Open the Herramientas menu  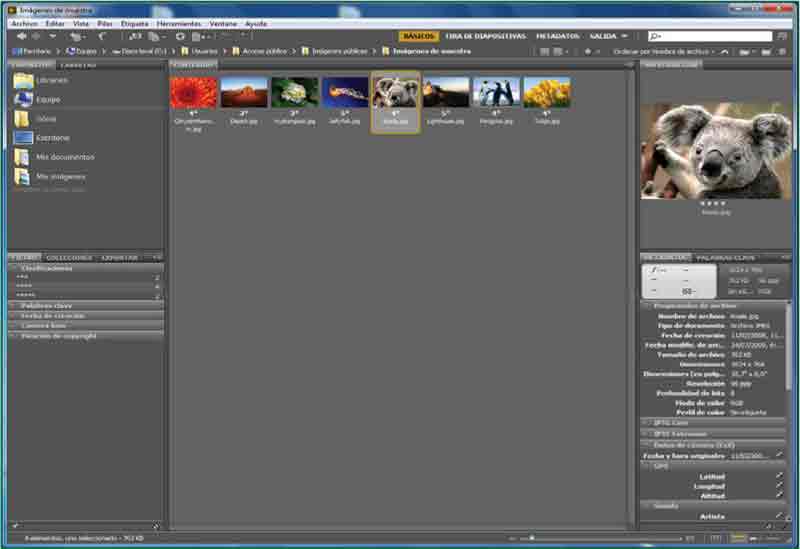pos(178,22)
